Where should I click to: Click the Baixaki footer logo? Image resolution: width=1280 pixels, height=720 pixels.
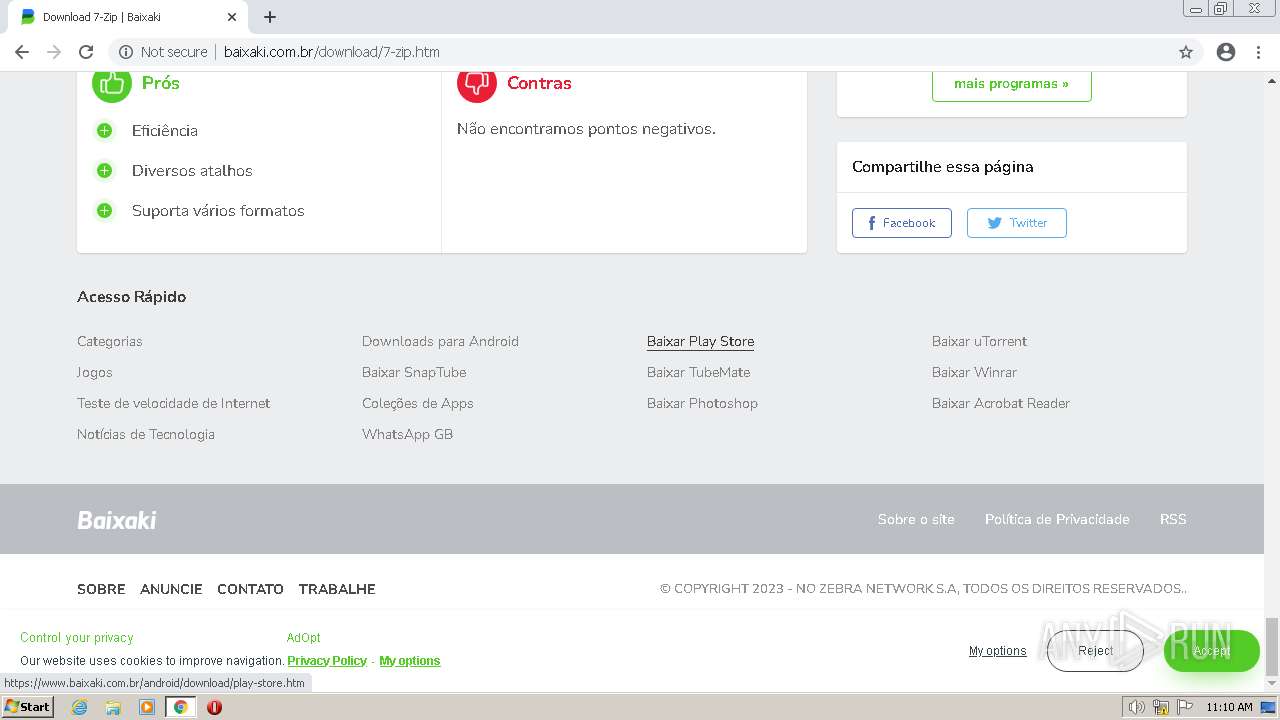point(117,520)
